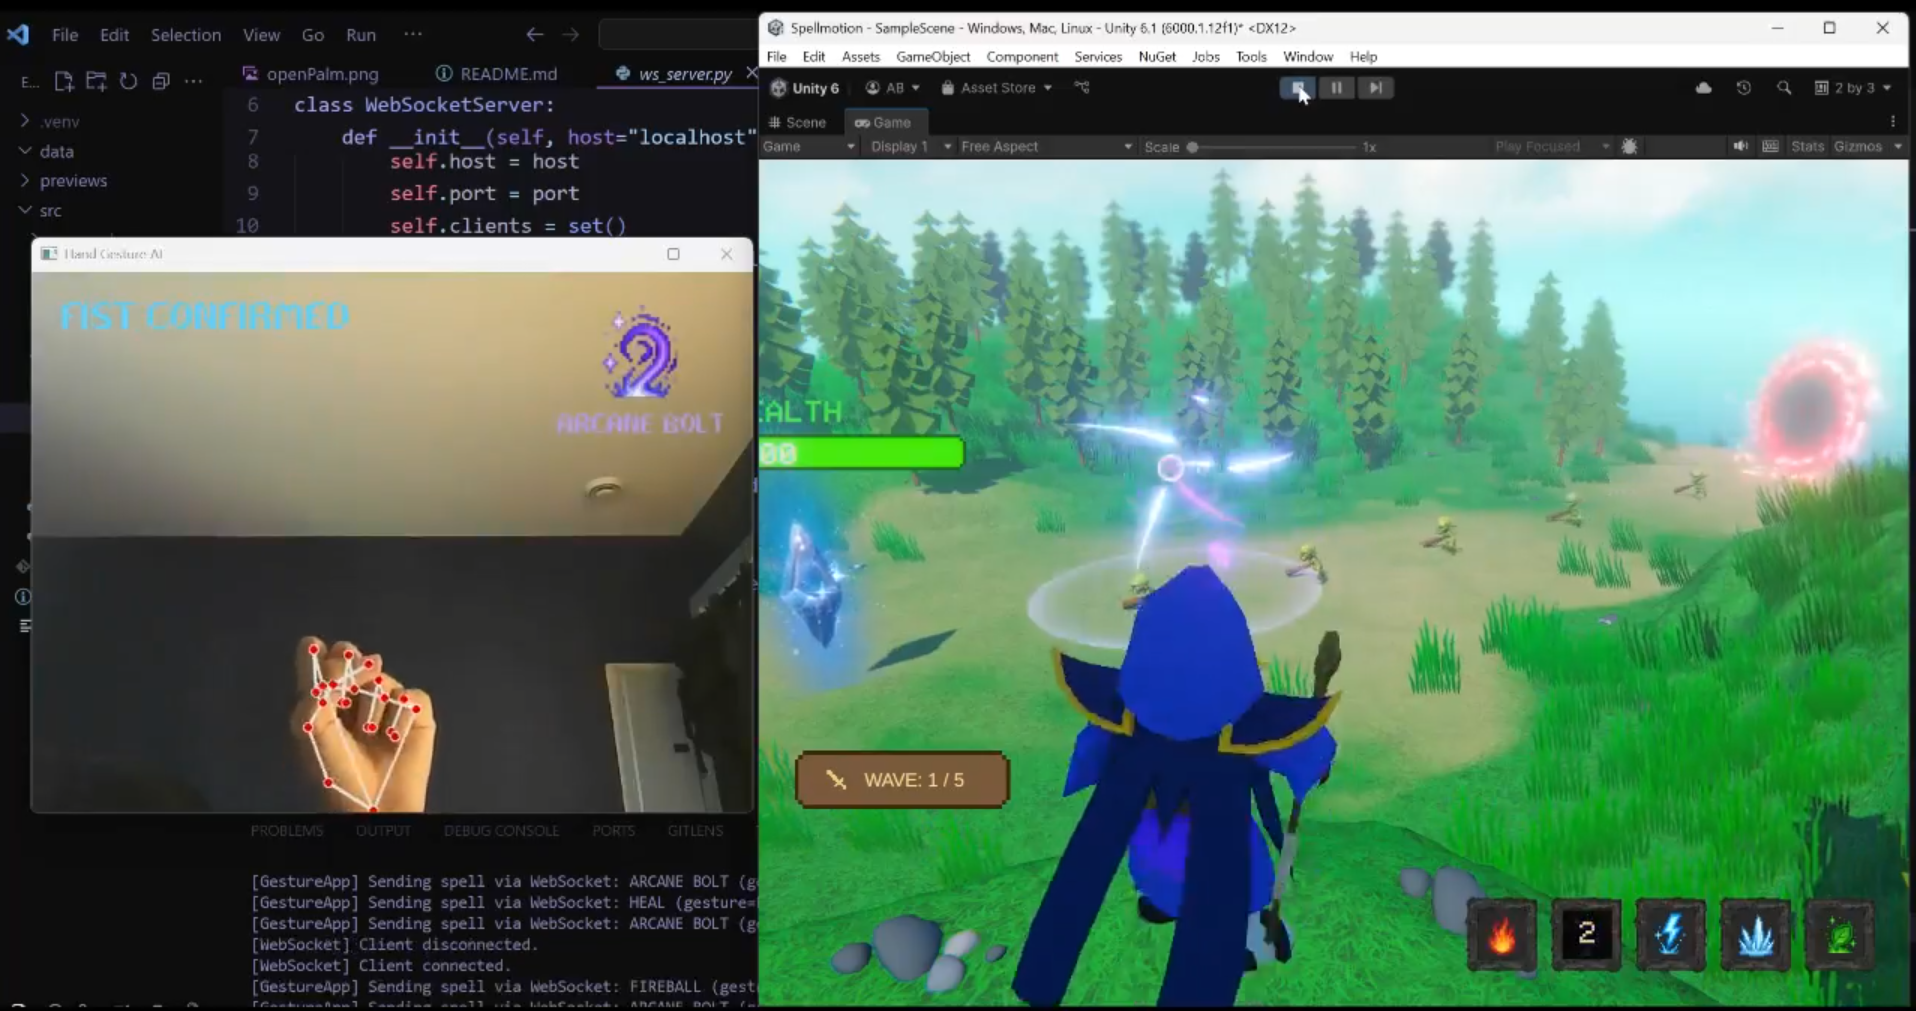Click the New File icon in Explorer
The width and height of the screenshot is (1916, 1011).
pos(64,81)
